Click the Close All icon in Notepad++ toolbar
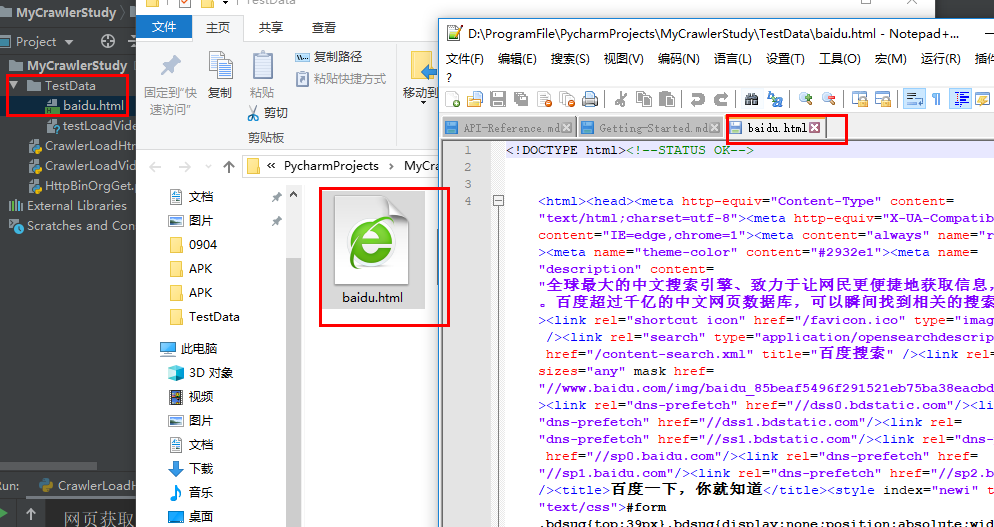Viewport: 994px width, 527px height. [567, 99]
